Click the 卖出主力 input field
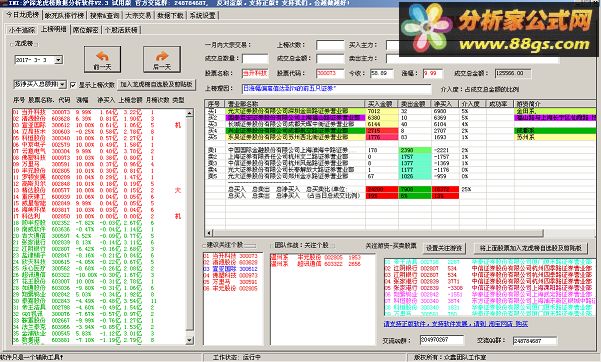This screenshot has height=362, width=601. (x=472, y=59)
